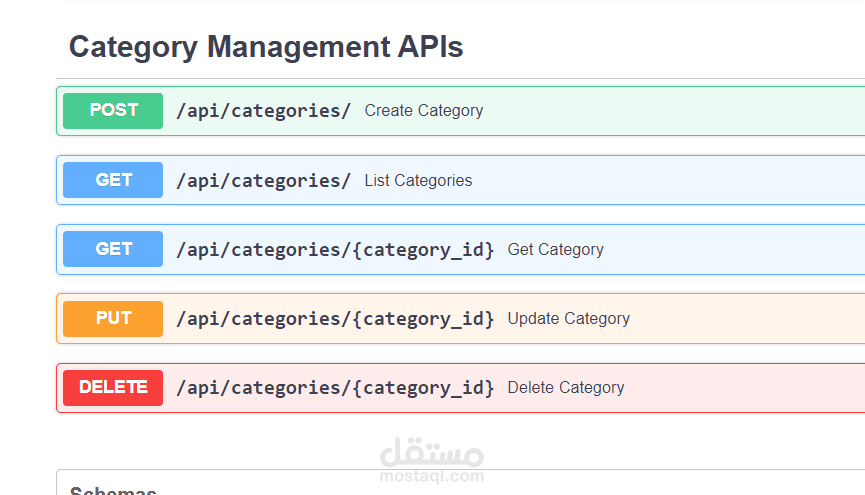
Task: Open the Update Category summary text
Action: [568, 319]
